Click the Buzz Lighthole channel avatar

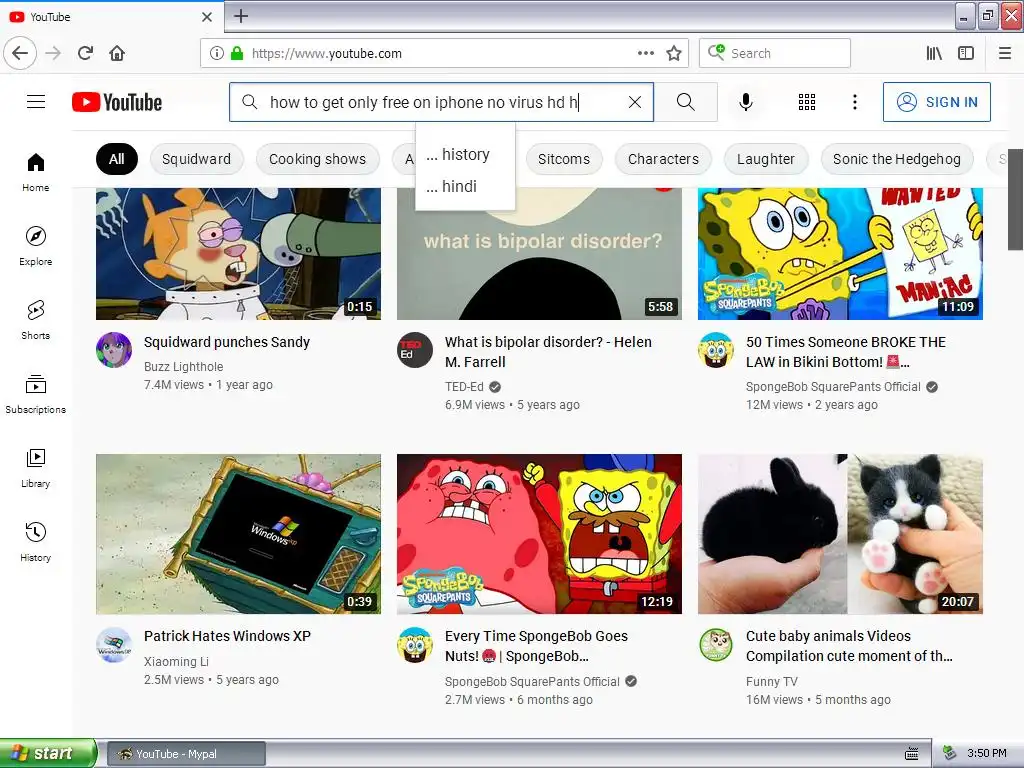[114, 350]
